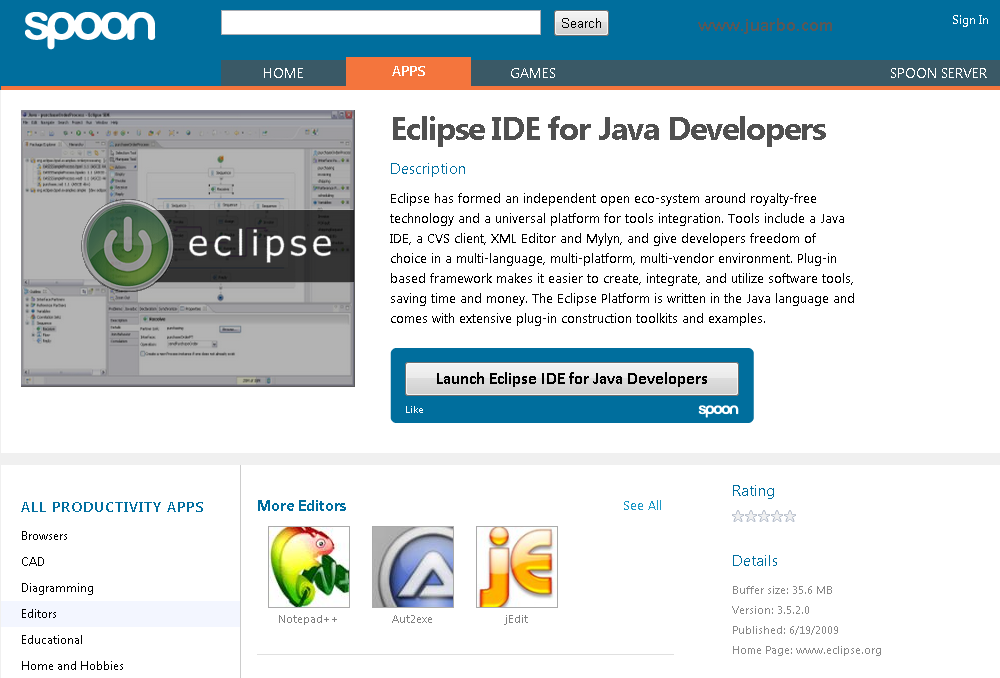This screenshot has width=1000, height=678.
Task: Select the Browsers category
Action: coord(44,536)
